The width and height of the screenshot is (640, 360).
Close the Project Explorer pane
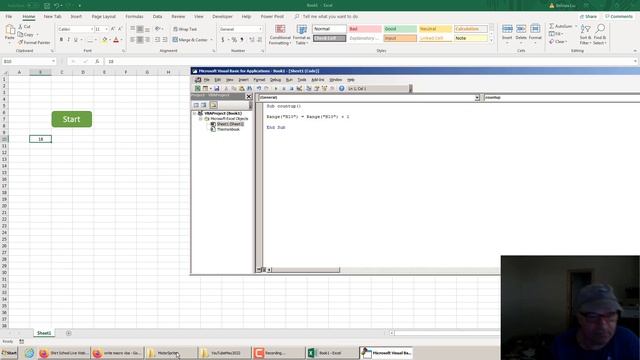[x=249, y=96]
